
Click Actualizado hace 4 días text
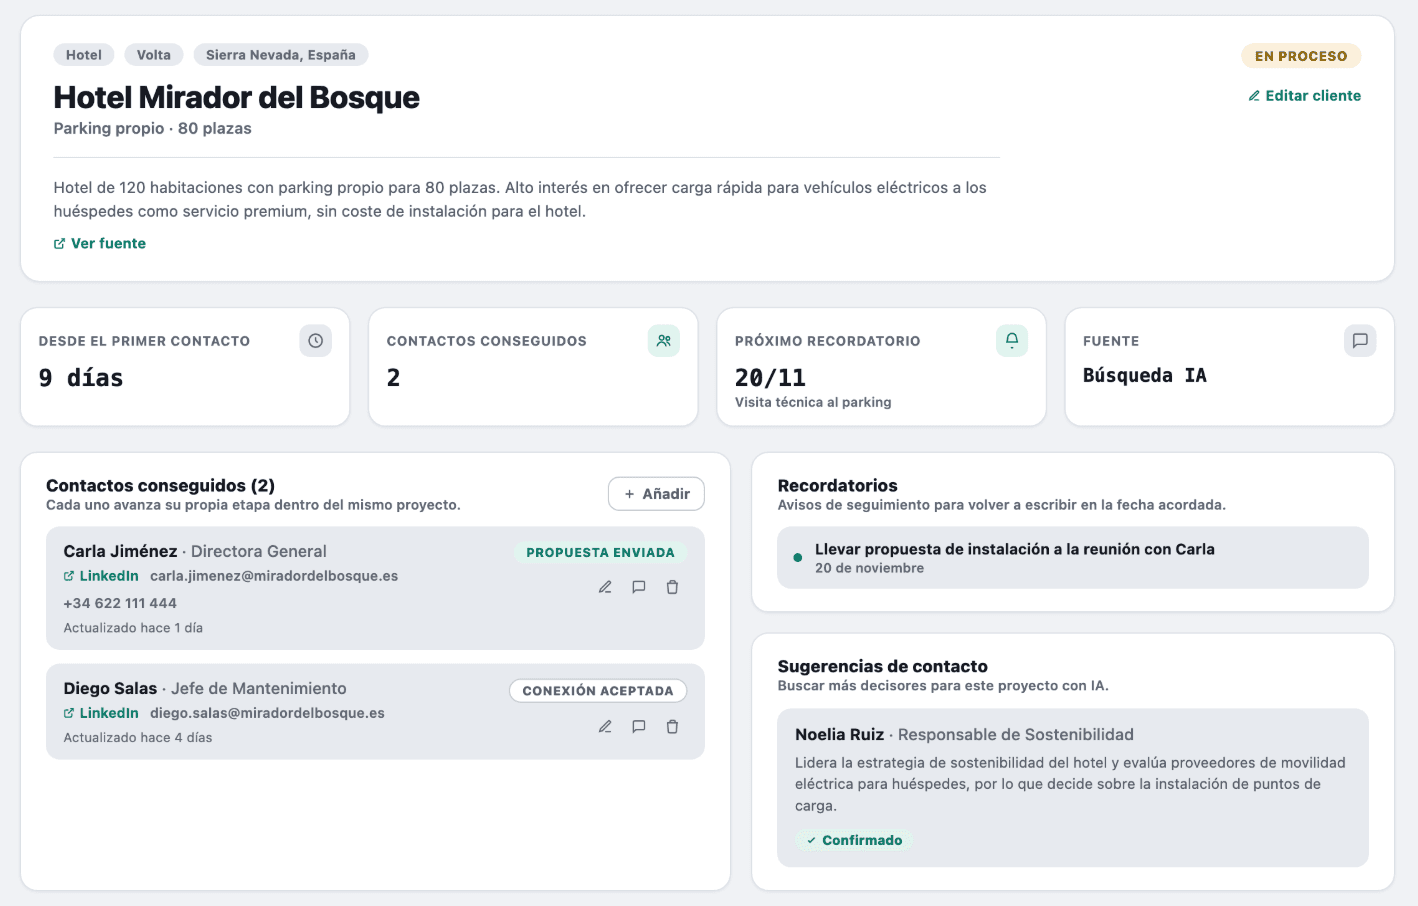point(138,738)
